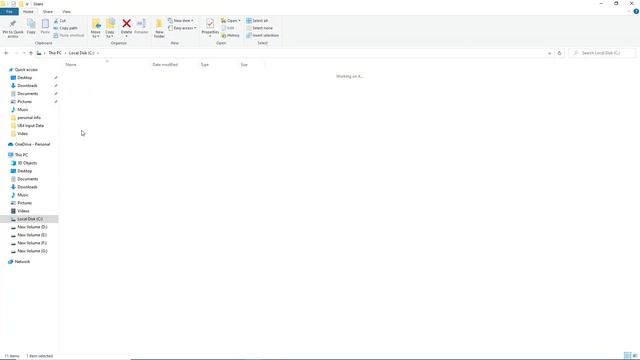Viewport: 640px width, 360px height.
Task: Click History in the Open group
Action: point(230,36)
